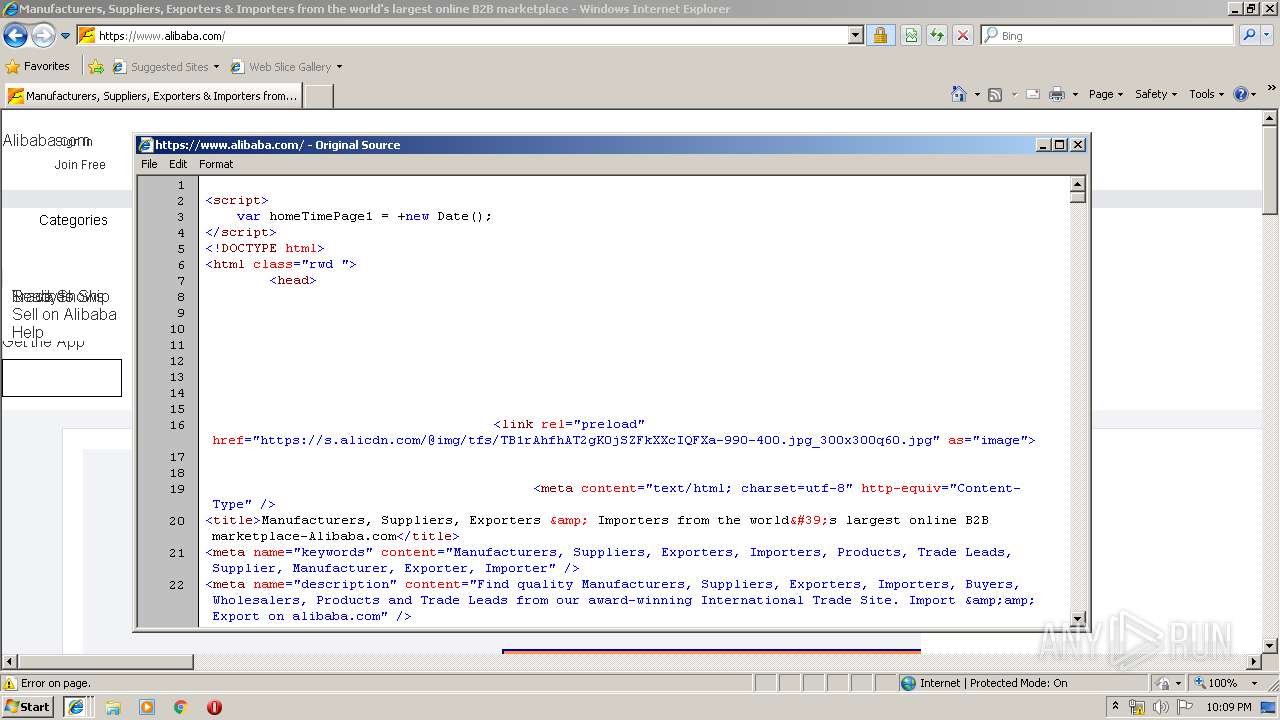
Task: Refresh the page with the refresh icon
Action: (x=937, y=36)
